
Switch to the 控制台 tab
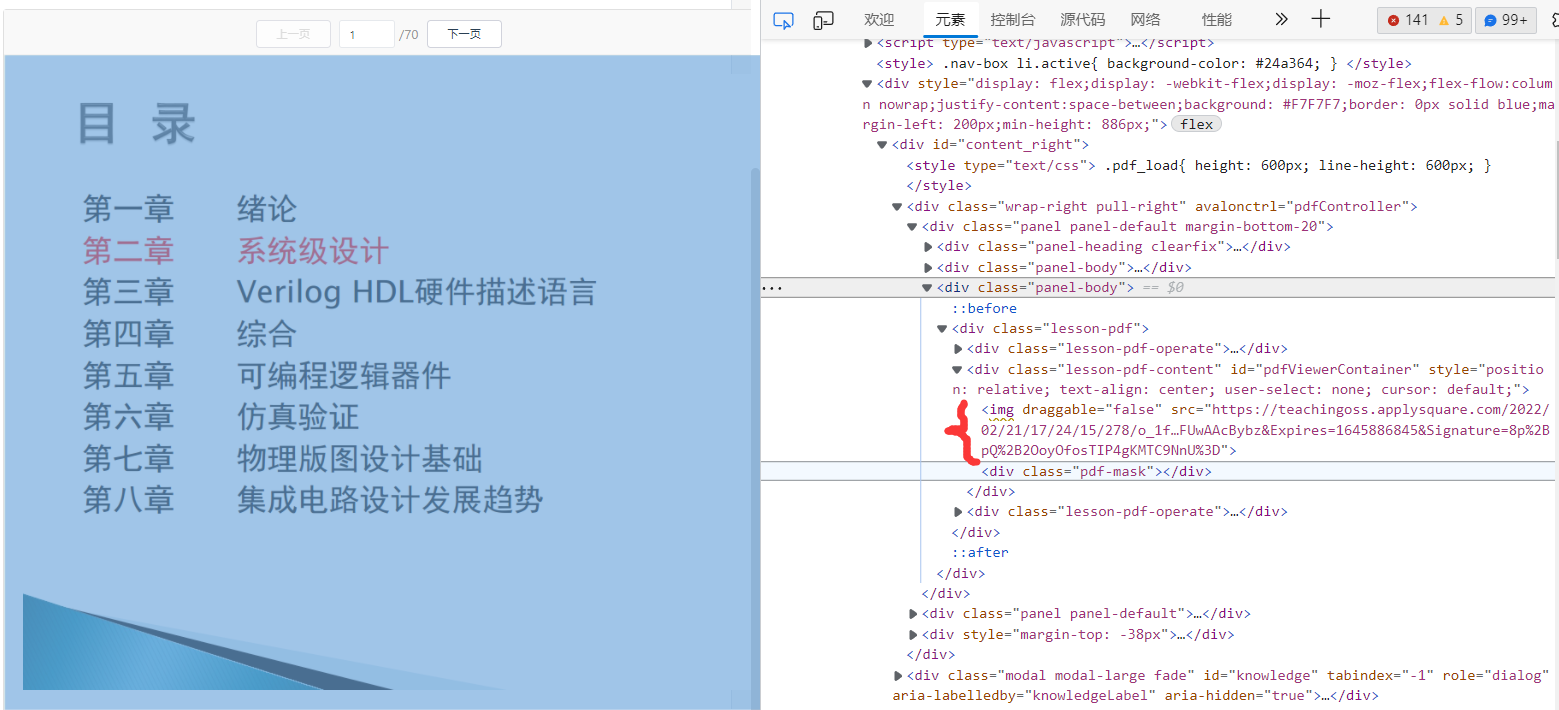[1013, 19]
